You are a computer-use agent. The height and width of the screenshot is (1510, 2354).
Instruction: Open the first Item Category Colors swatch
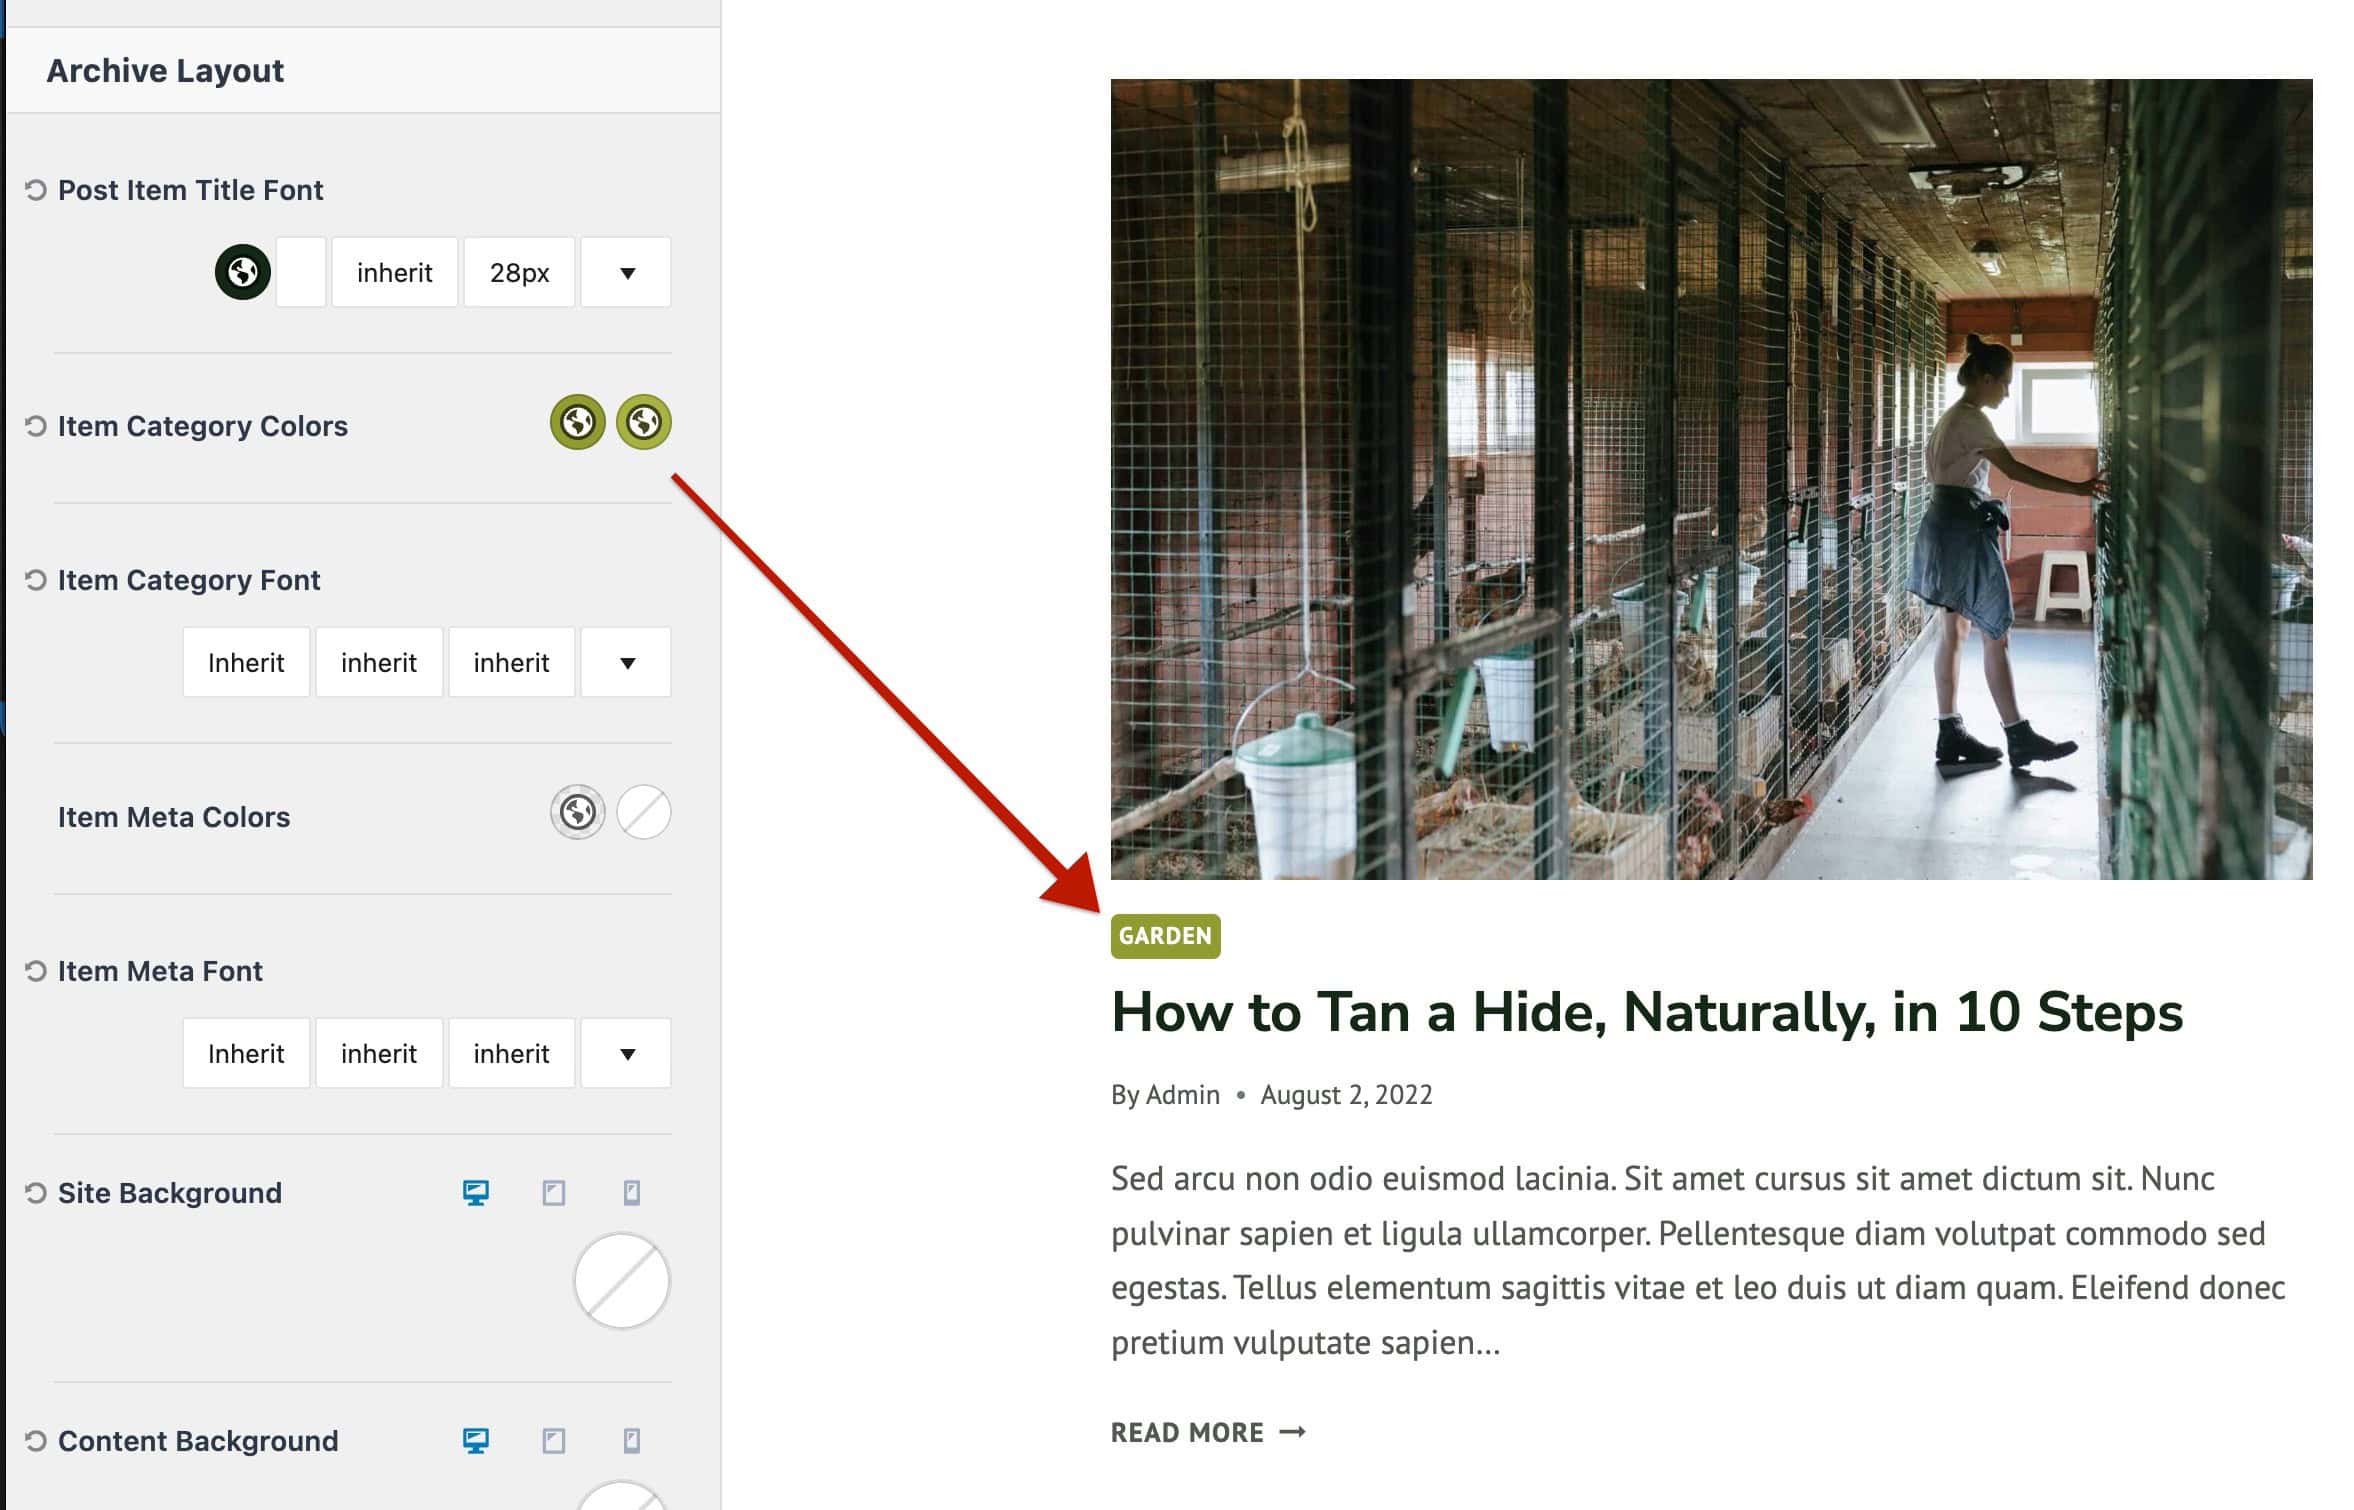coord(577,422)
